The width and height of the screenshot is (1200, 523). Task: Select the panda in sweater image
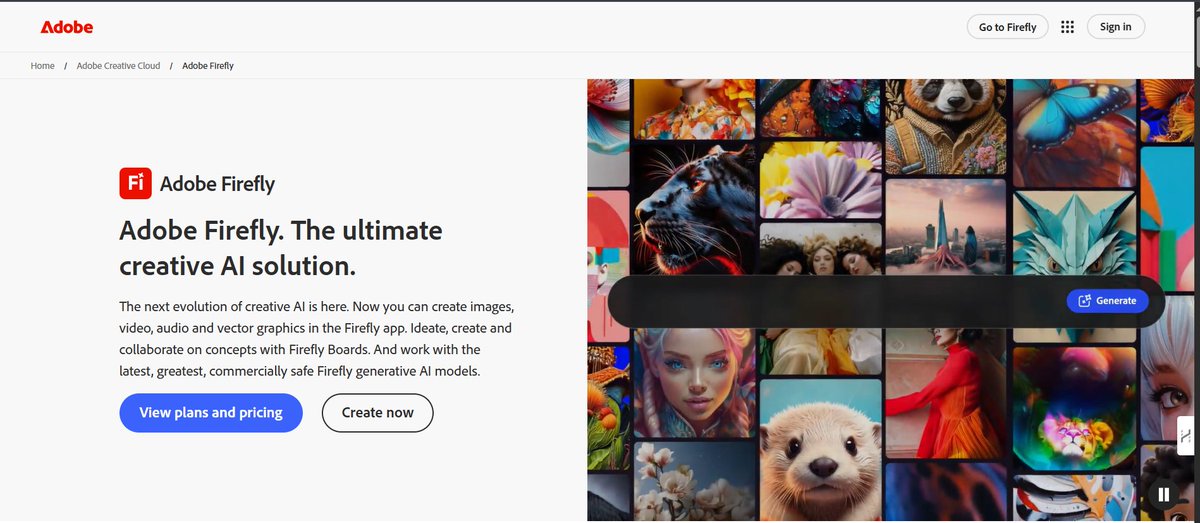945,125
